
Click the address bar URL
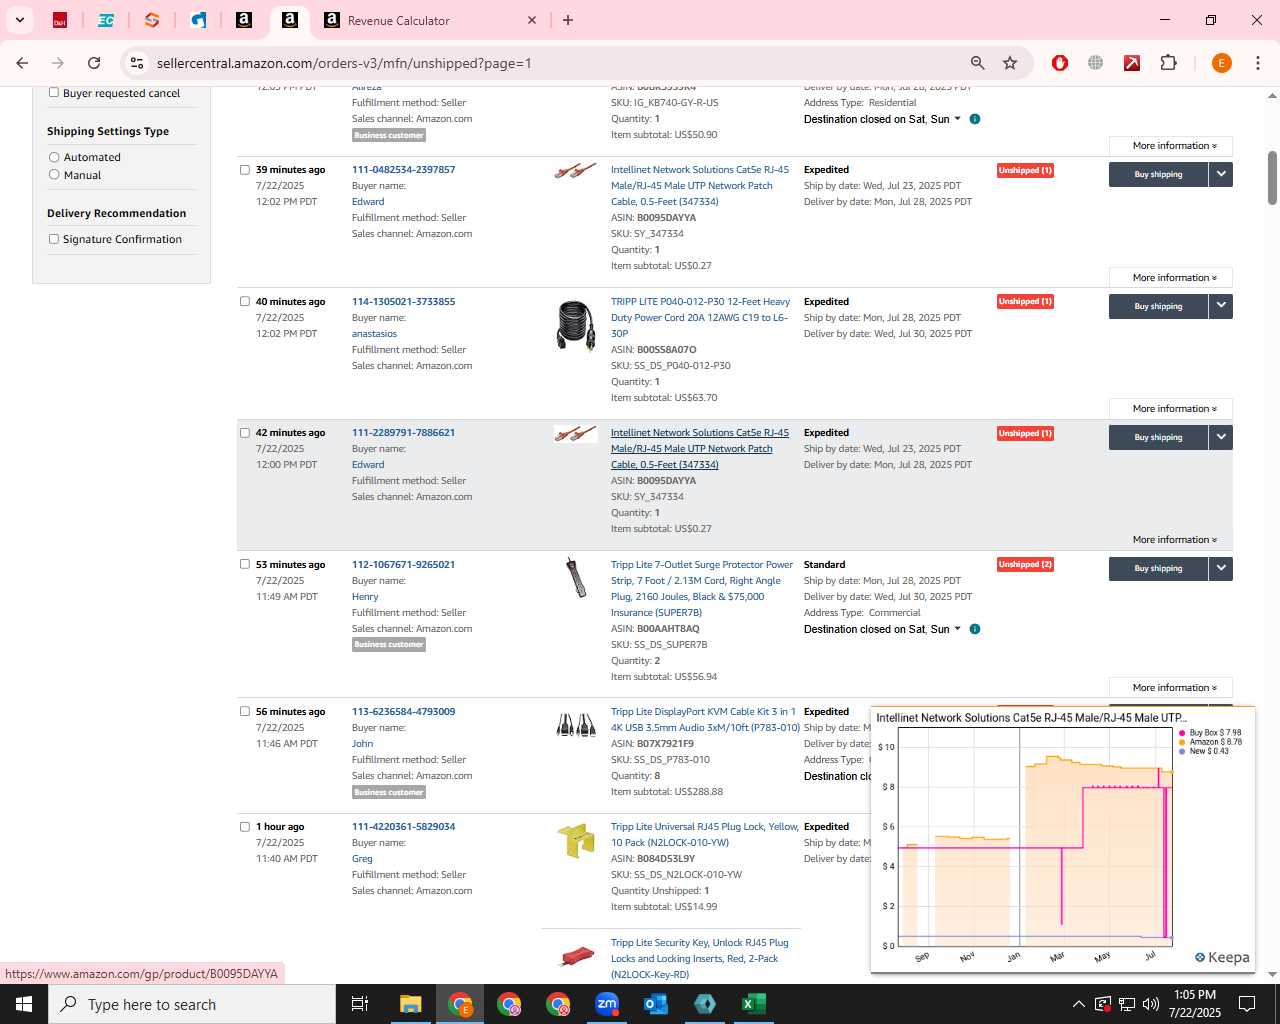[x=344, y=63]
